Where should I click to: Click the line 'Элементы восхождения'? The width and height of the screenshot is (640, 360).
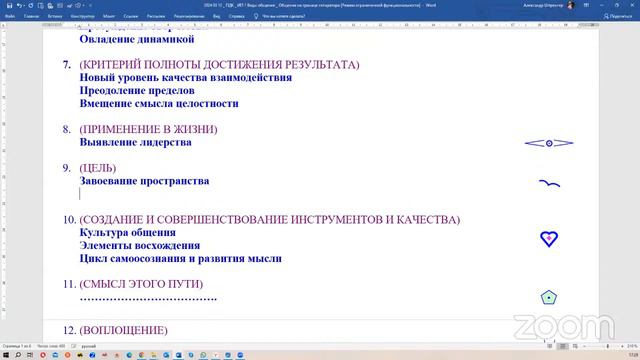point(140,246)
